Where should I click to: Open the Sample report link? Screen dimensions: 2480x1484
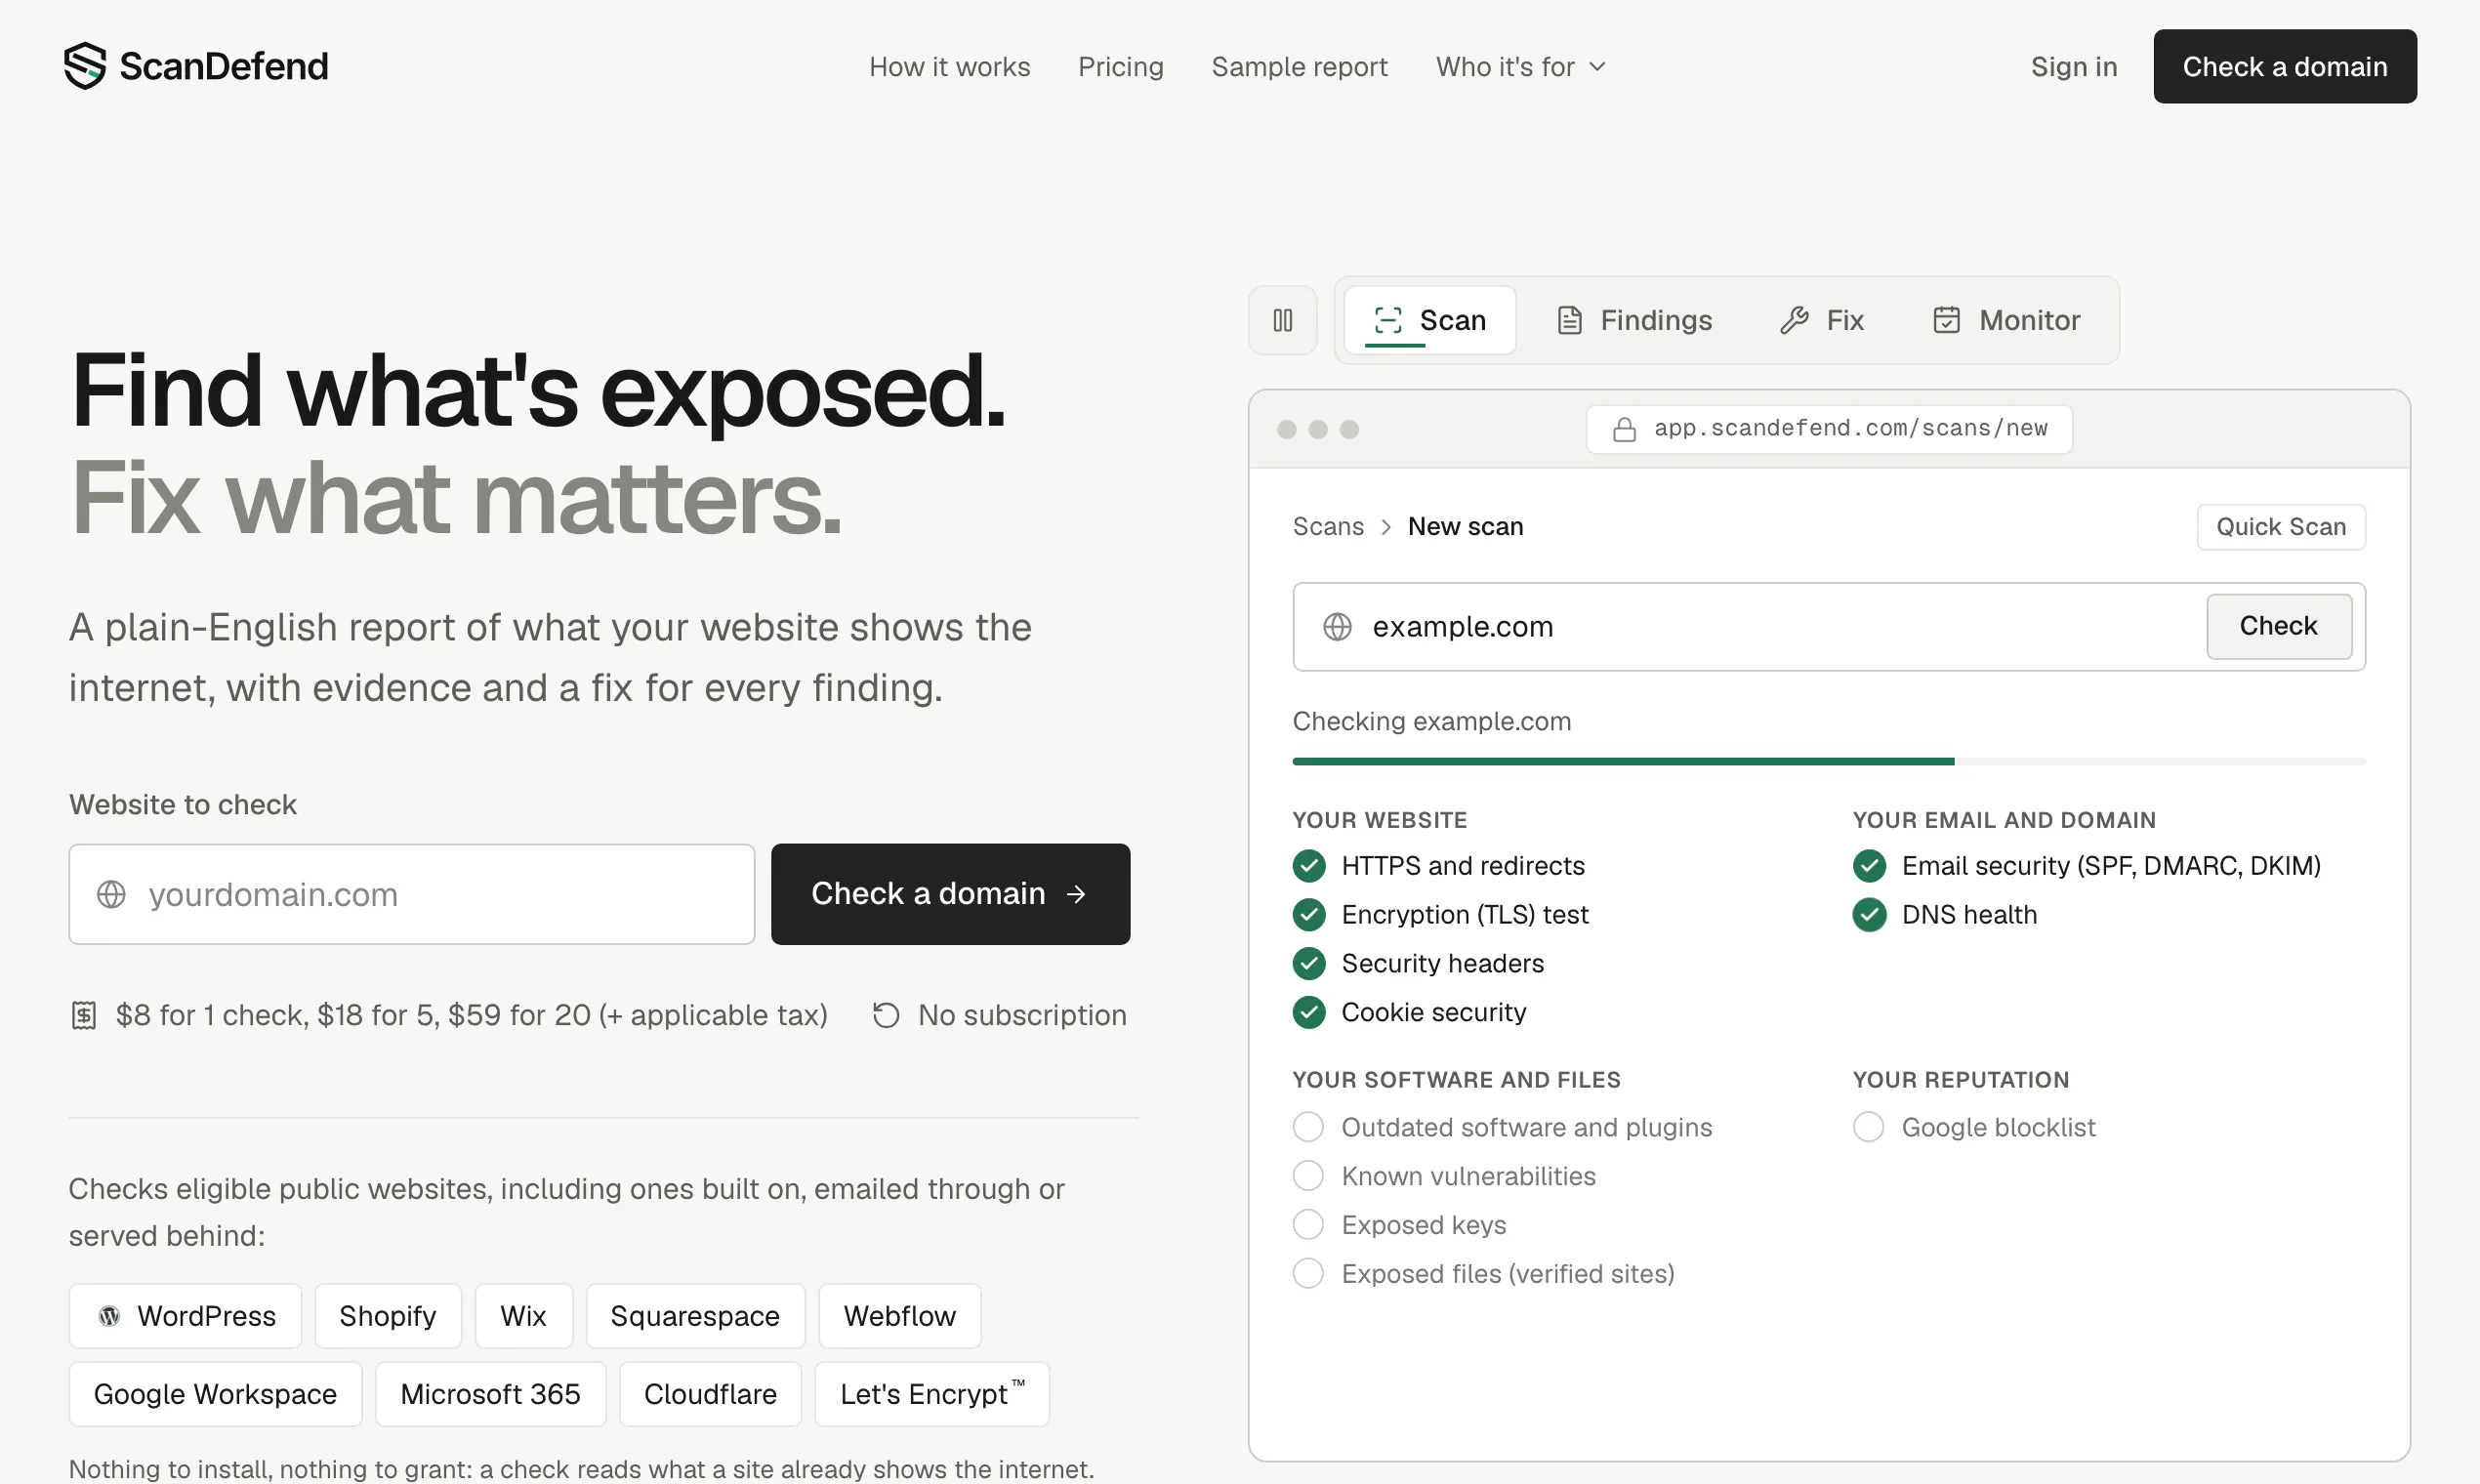coord(1299,67)
